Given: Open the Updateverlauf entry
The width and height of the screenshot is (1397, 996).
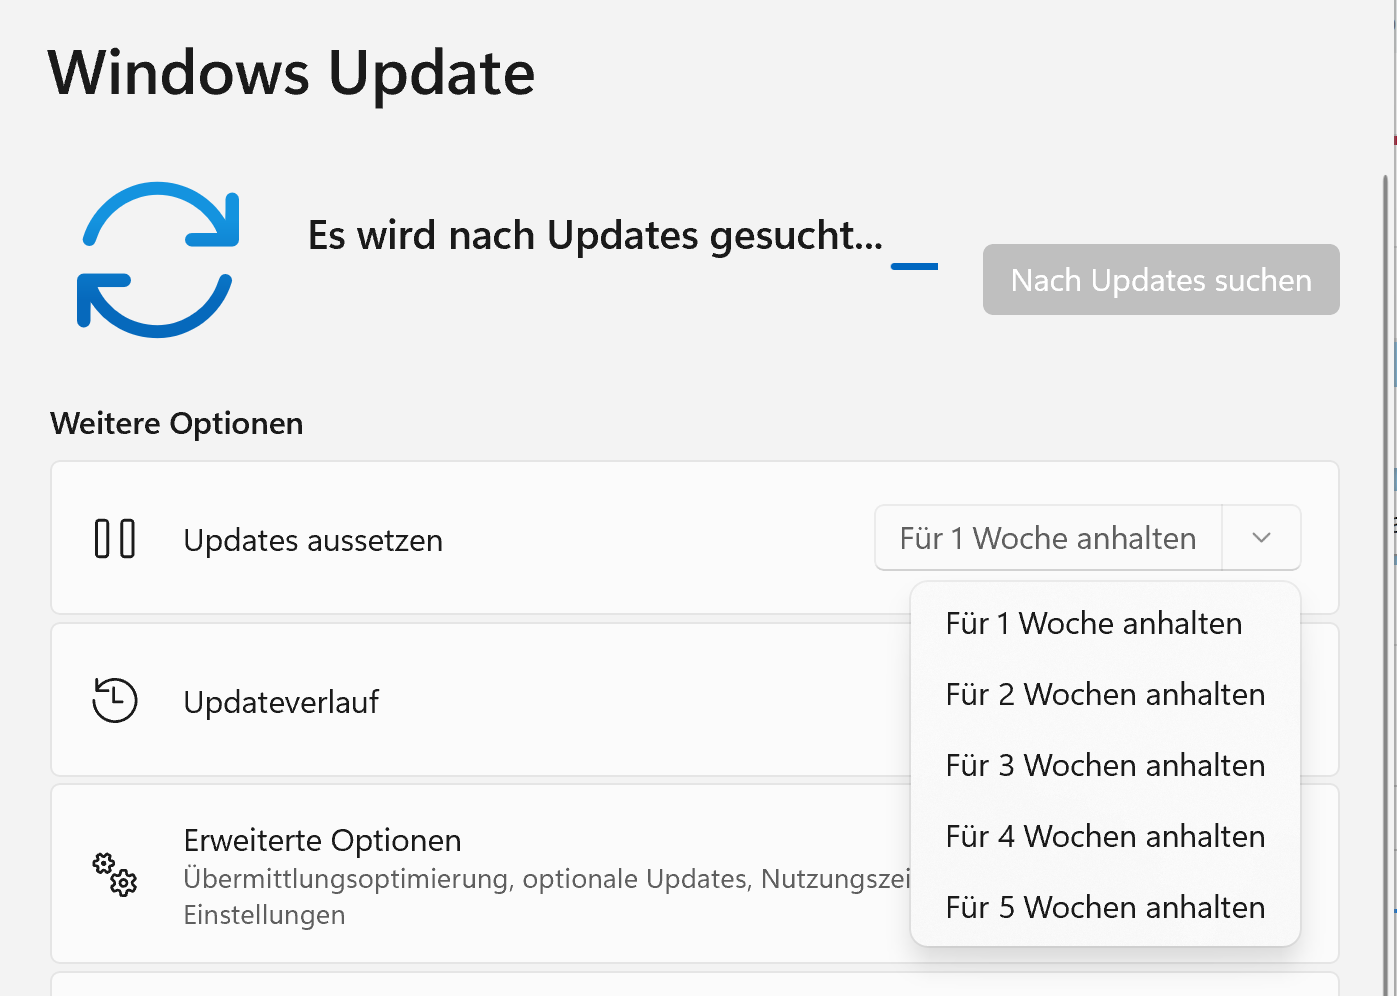Looking at the screenshot, I should [281, 702].
